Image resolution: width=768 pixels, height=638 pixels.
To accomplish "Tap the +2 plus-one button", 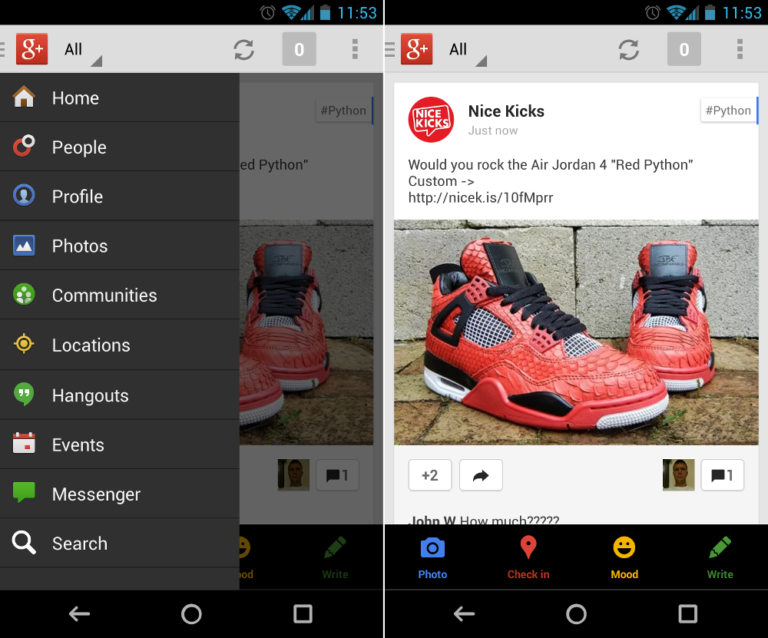I will [430, 475].
